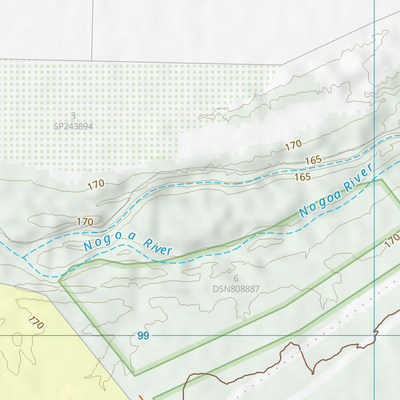Select lot number 3 above SP243894
The image size is (400, 400).
point(73,116)
